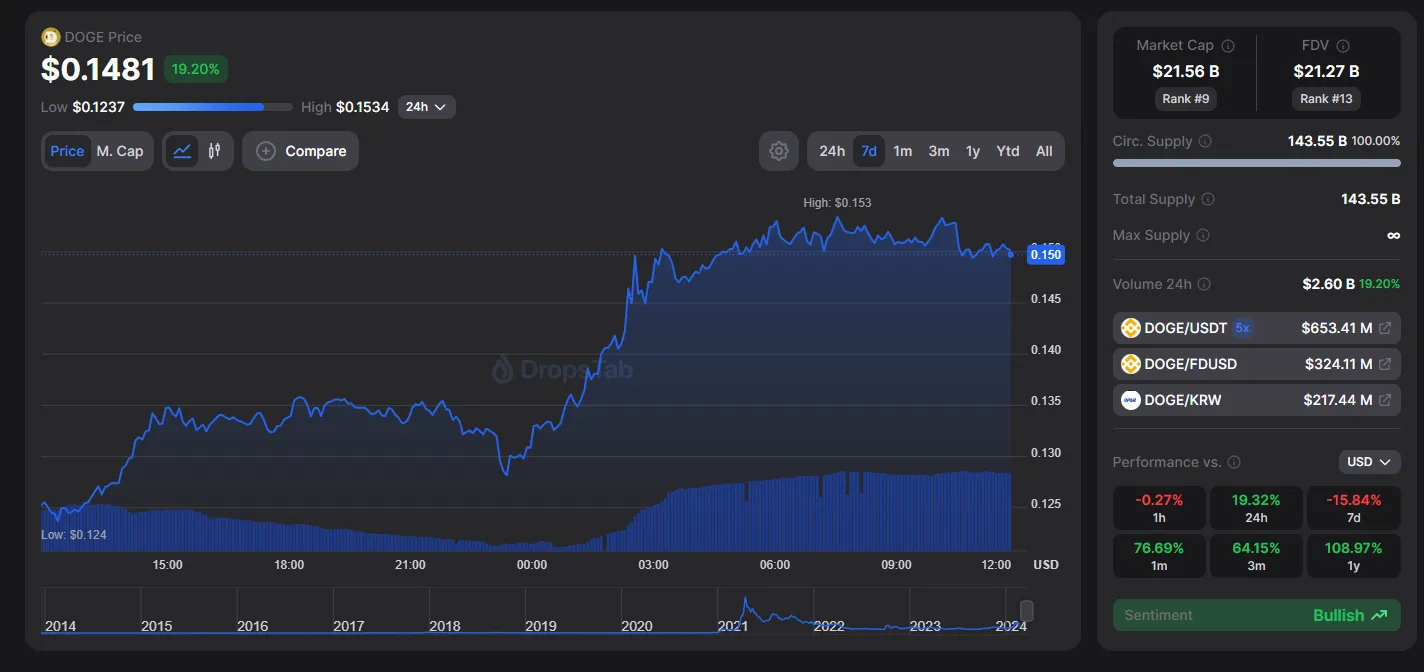Click the Rank #13 badge
This screenshot has width=1424, height=672.
tap(1326, 99)
